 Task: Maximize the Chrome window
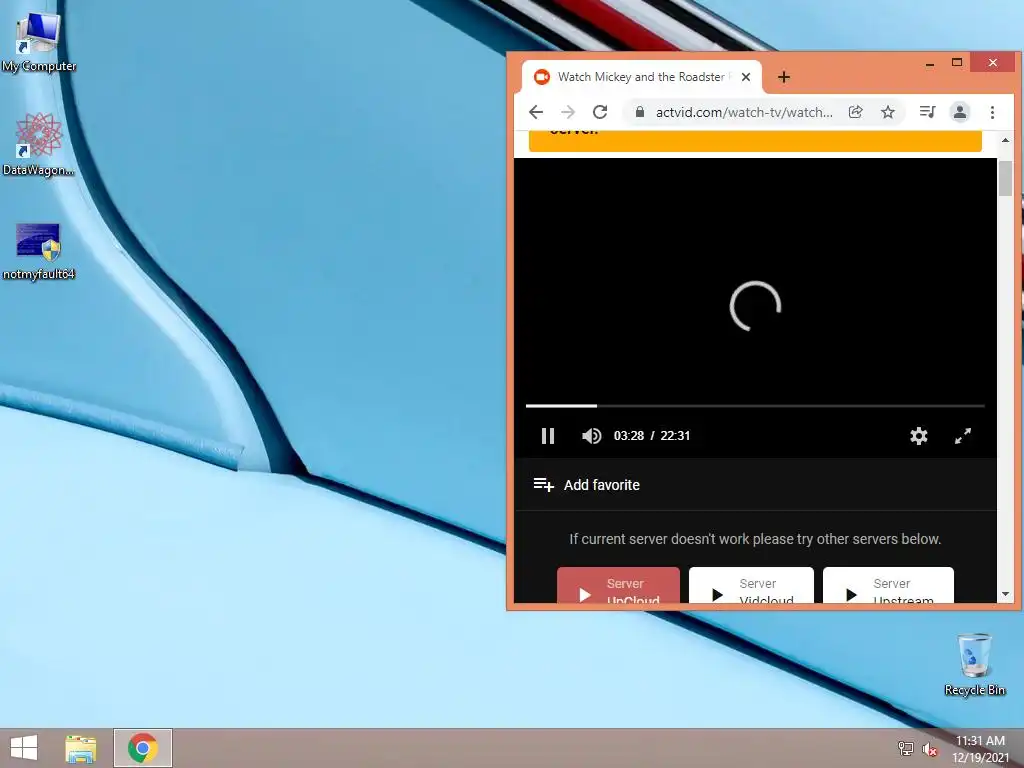(x=957, y=63)
